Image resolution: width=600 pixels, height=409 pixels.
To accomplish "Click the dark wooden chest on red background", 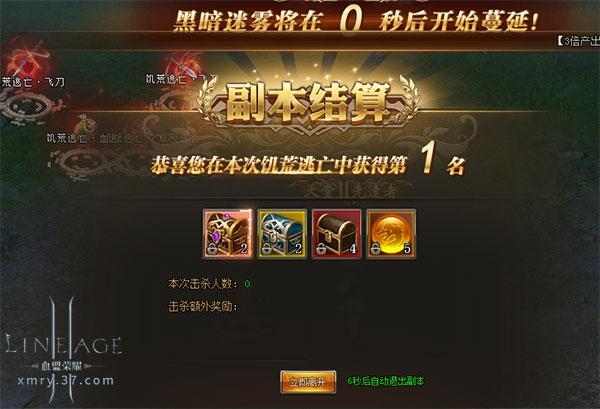I will (337, 234).
